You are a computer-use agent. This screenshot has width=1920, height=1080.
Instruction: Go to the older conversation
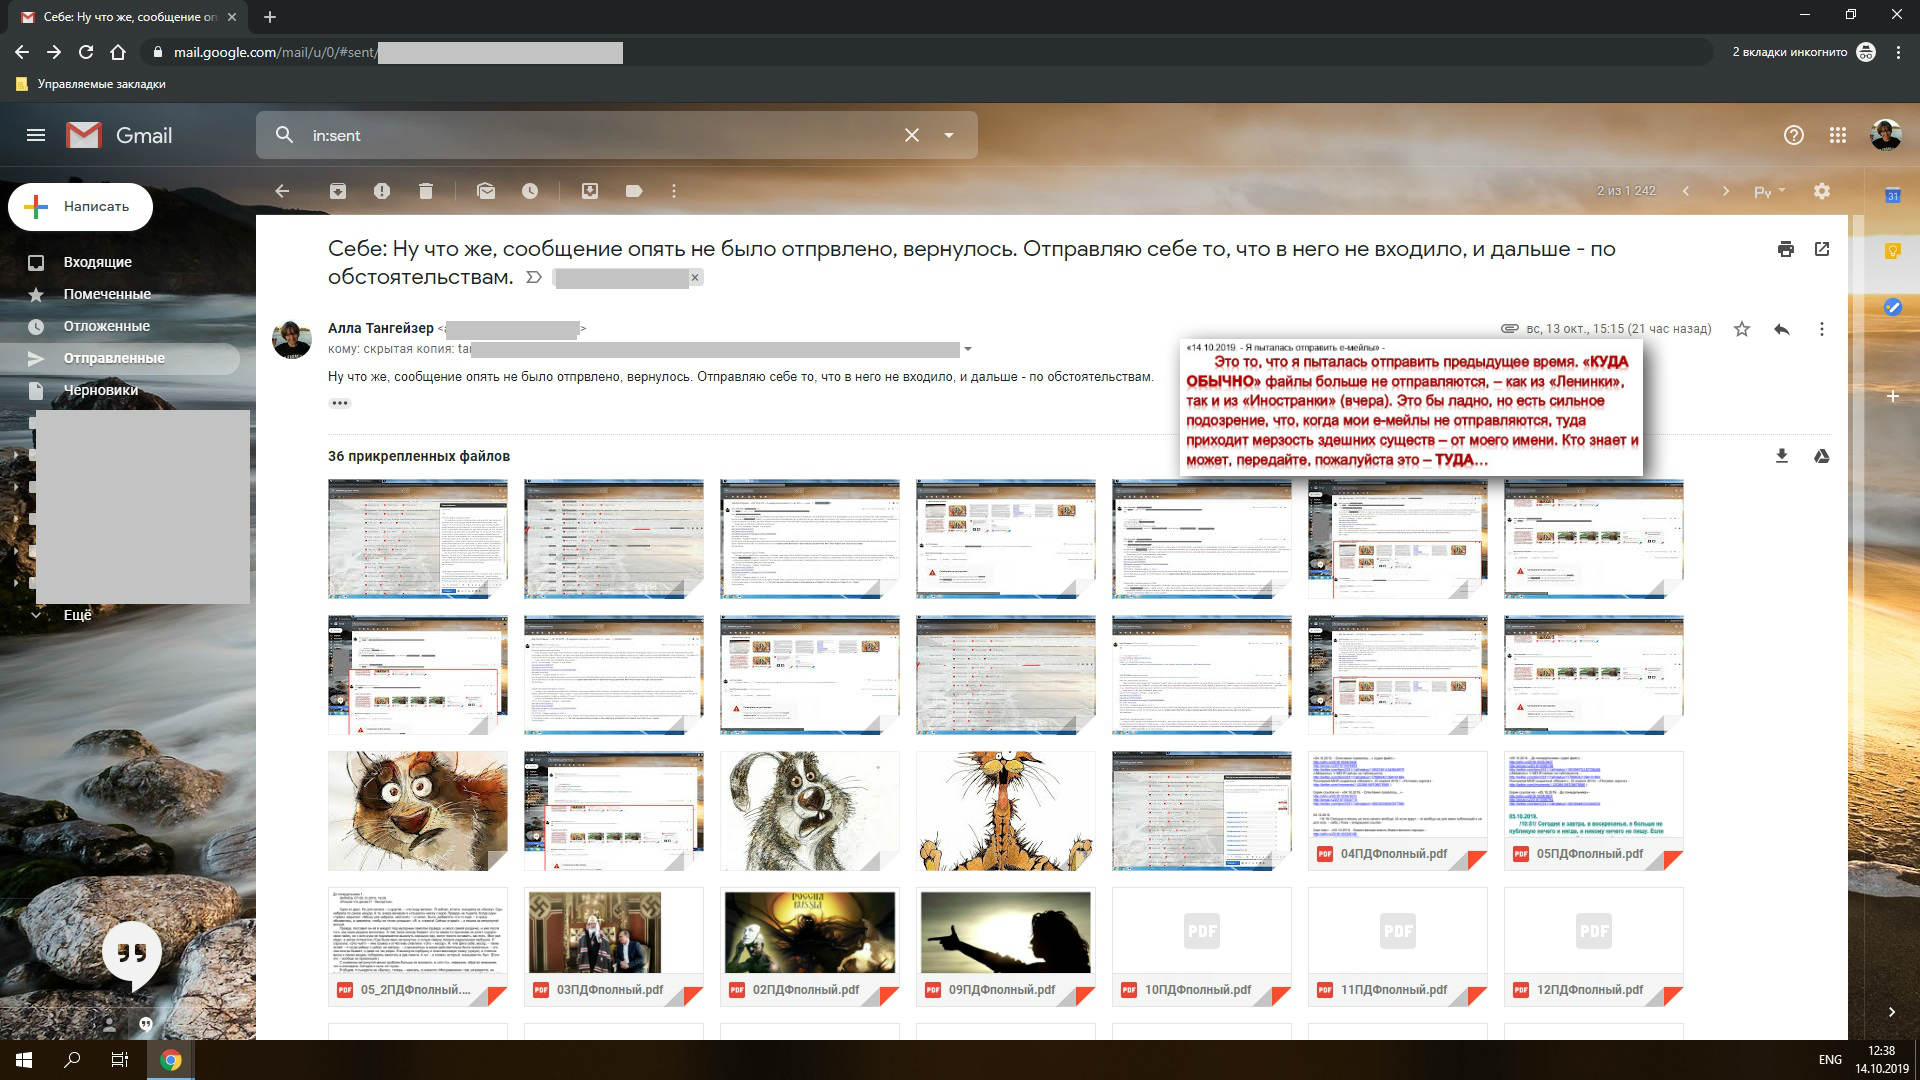point(1726,191)
